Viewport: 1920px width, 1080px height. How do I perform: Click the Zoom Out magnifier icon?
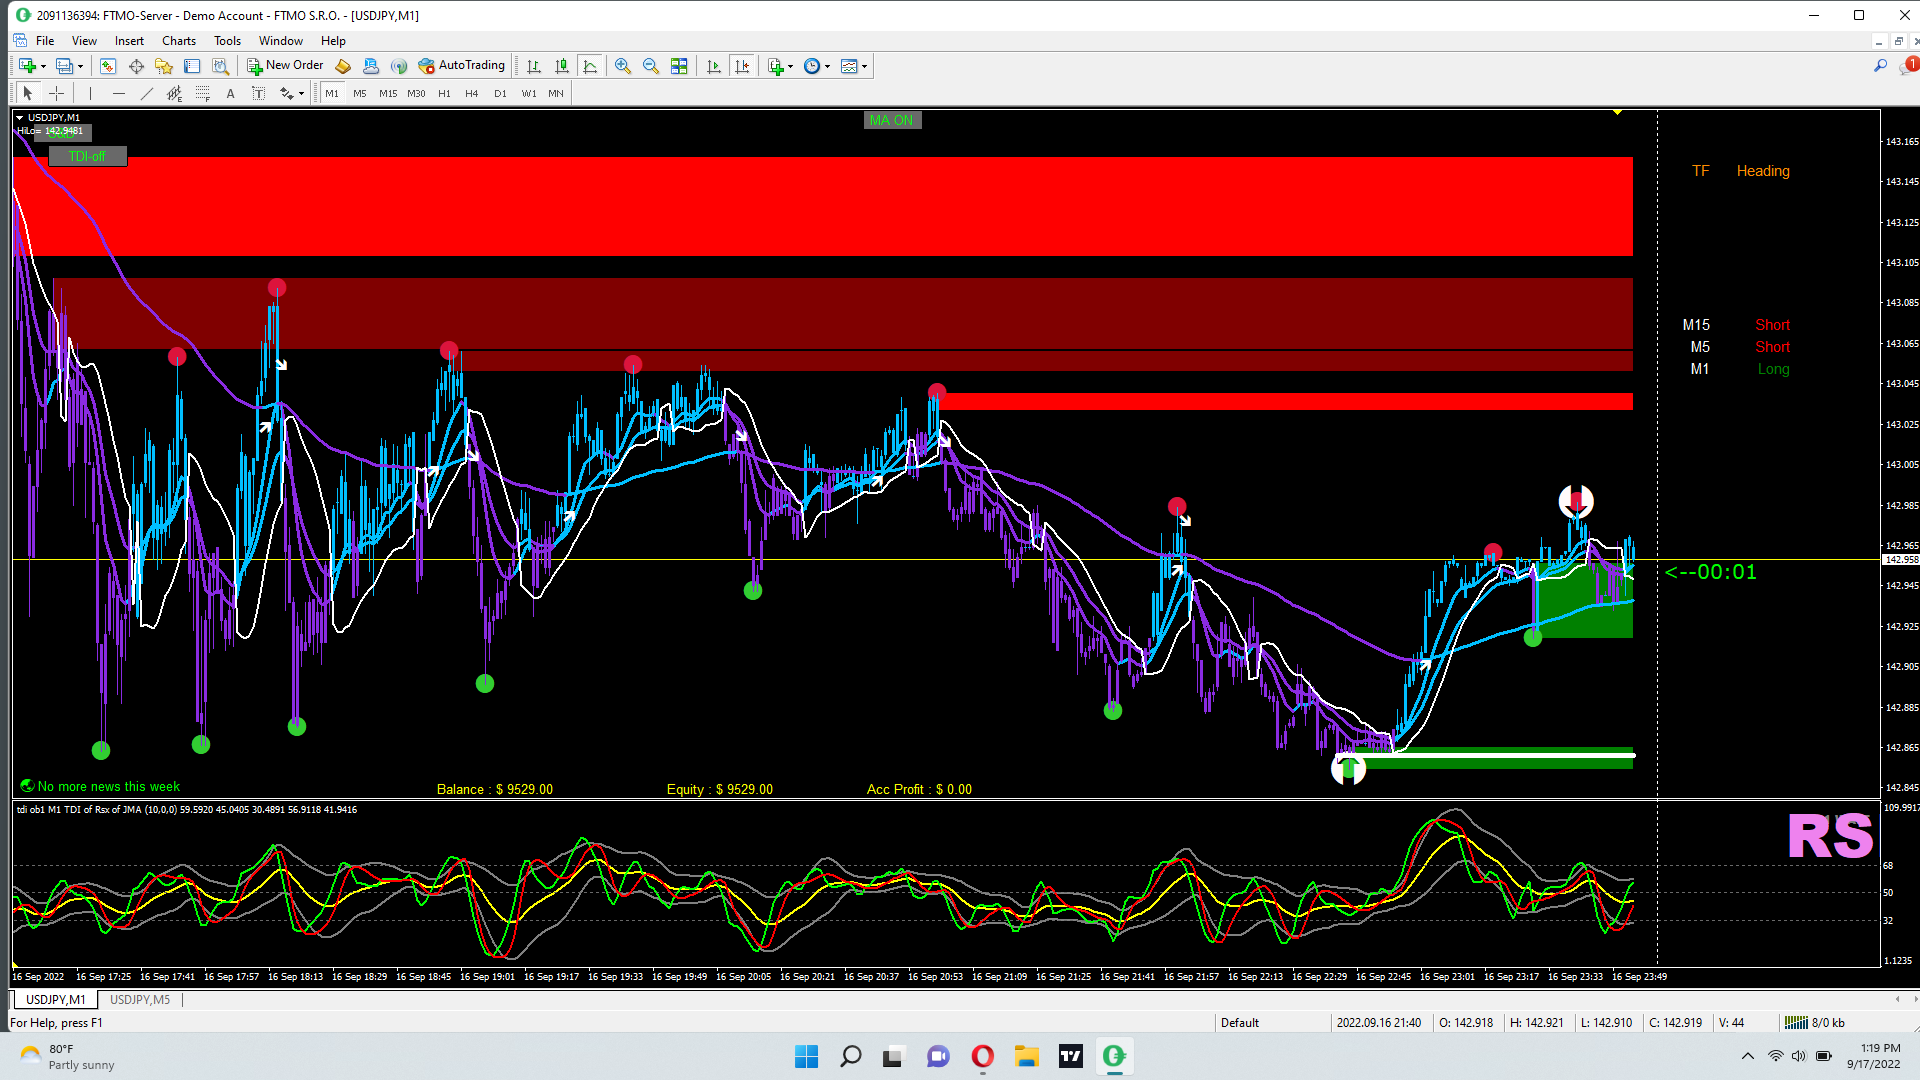(651, 66)
